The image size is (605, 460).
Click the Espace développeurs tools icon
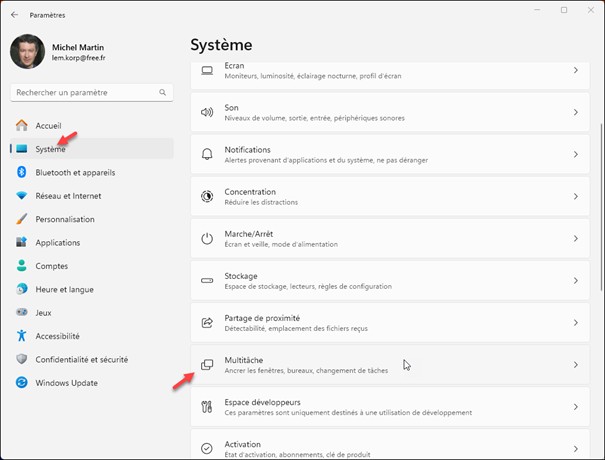click(x=207, y=407)
